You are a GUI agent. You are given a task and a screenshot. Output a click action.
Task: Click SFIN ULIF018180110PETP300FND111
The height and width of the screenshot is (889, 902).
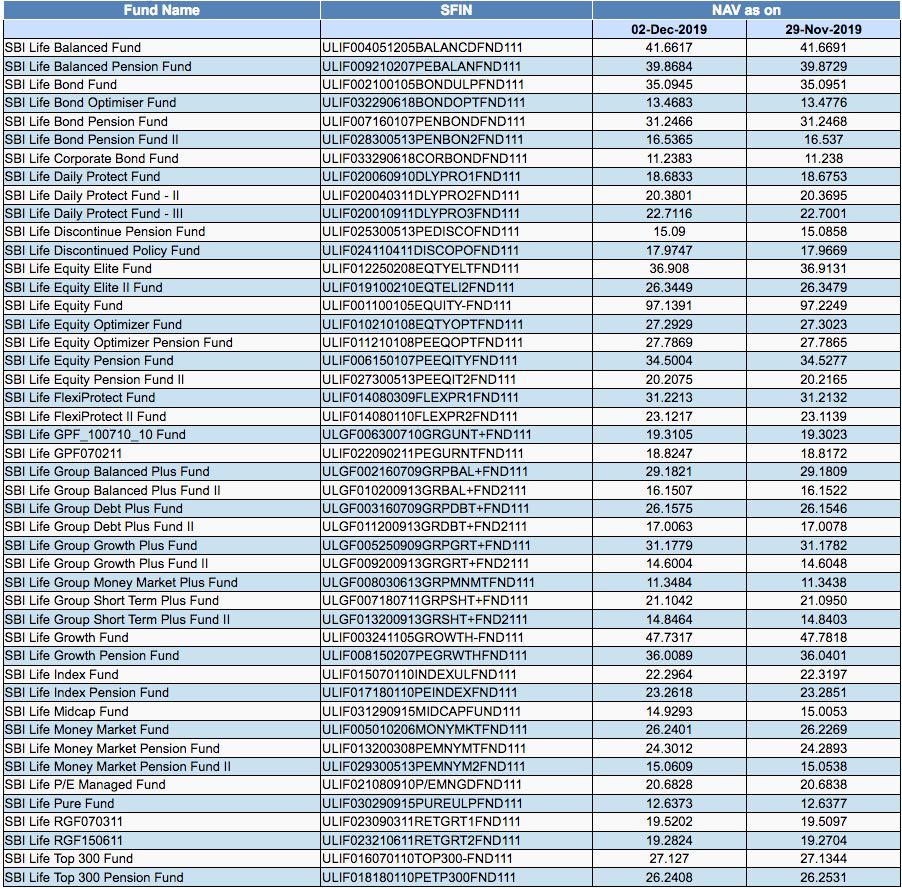point(419,877)
